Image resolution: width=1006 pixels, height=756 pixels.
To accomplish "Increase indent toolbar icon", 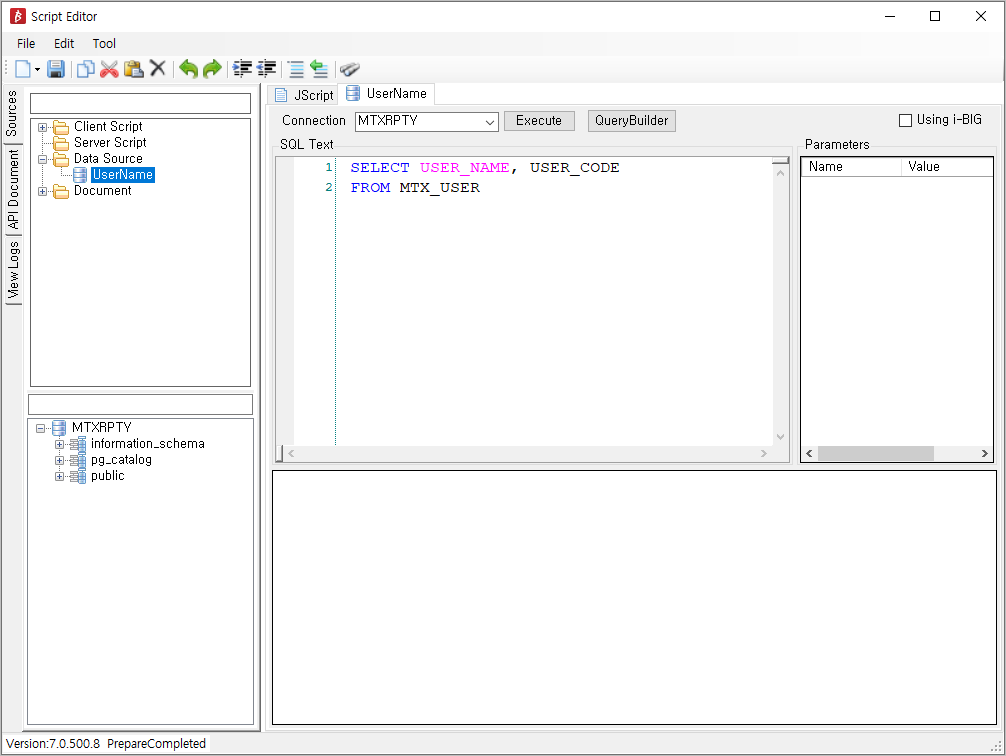I will [x=242, y=69].
